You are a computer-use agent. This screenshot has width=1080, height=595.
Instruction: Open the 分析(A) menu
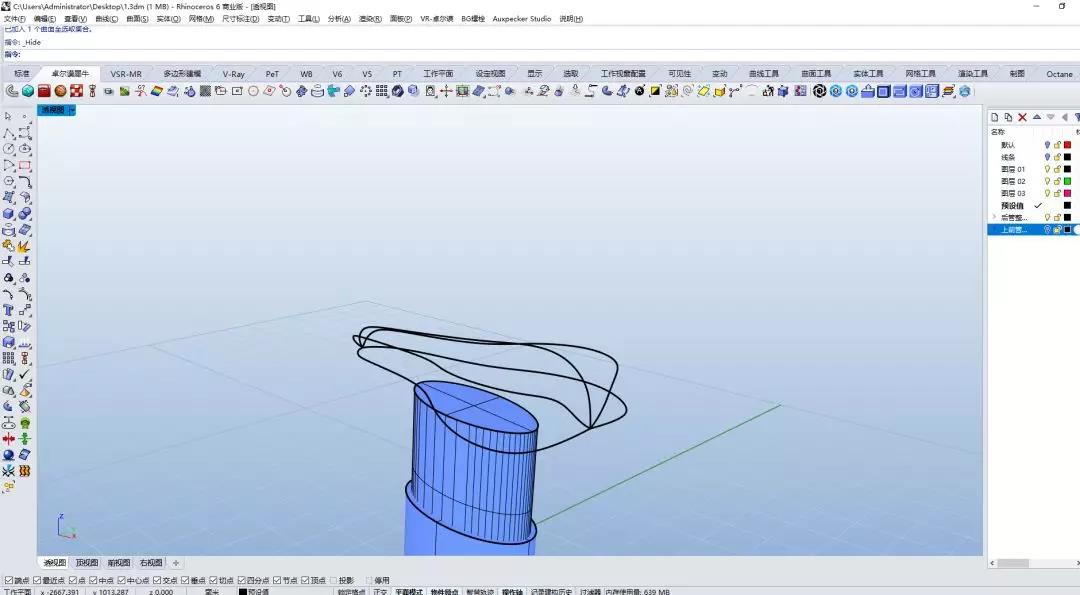(339, 19)
